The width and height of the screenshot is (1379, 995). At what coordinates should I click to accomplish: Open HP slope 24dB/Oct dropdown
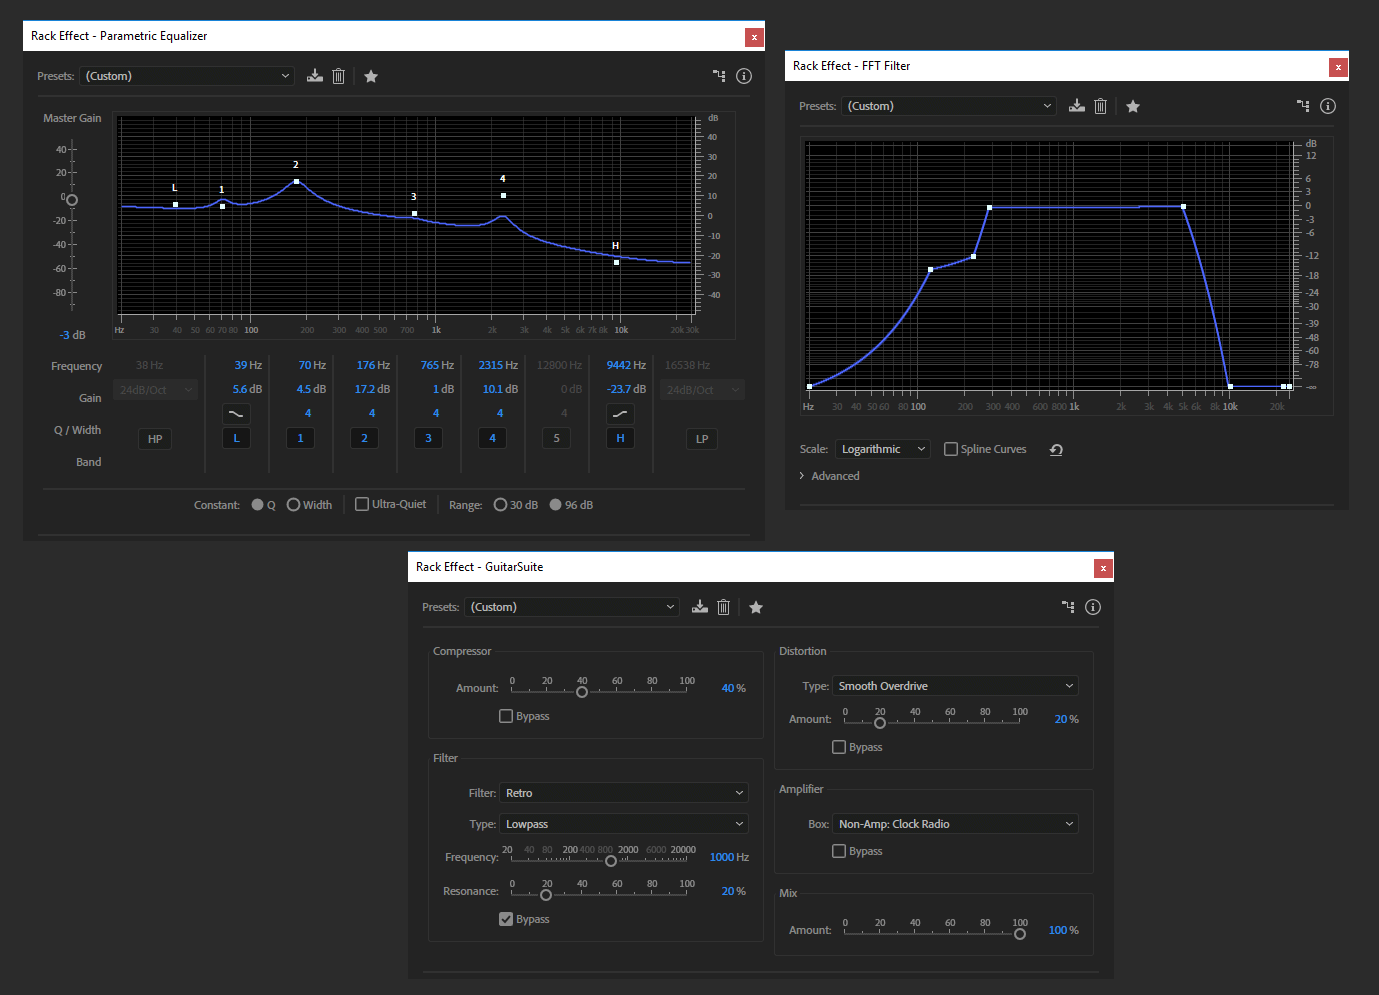coord(155,390)
